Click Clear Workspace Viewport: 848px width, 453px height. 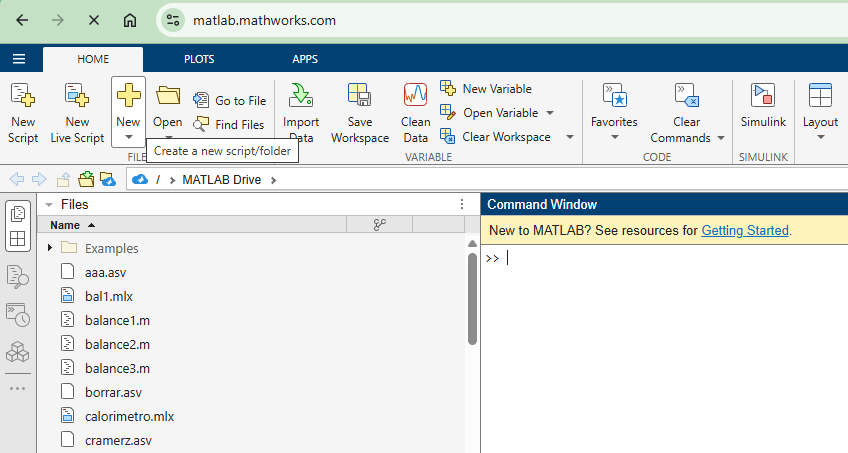[495, 137]
